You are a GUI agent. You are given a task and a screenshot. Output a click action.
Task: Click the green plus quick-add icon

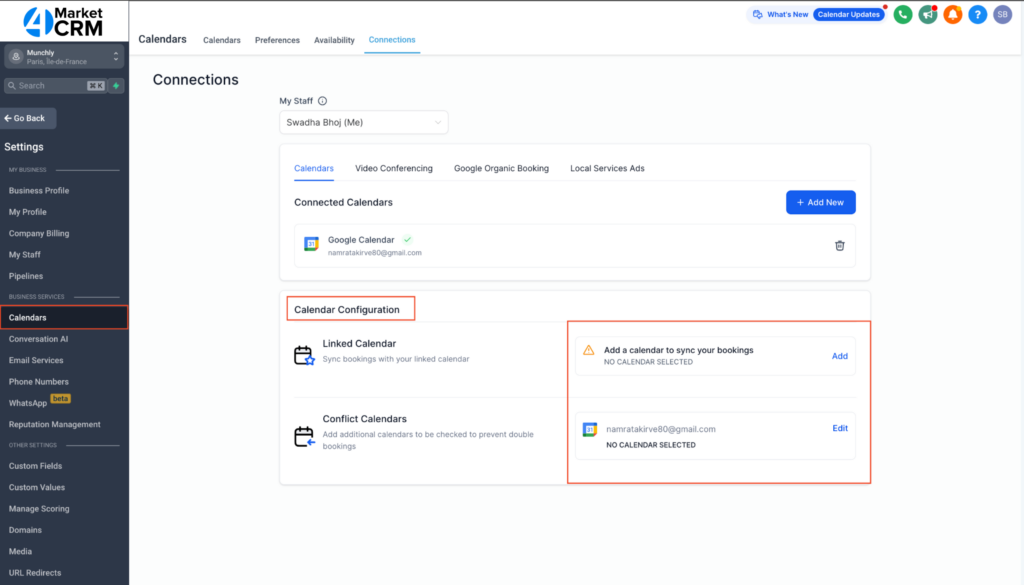point(117,86)
